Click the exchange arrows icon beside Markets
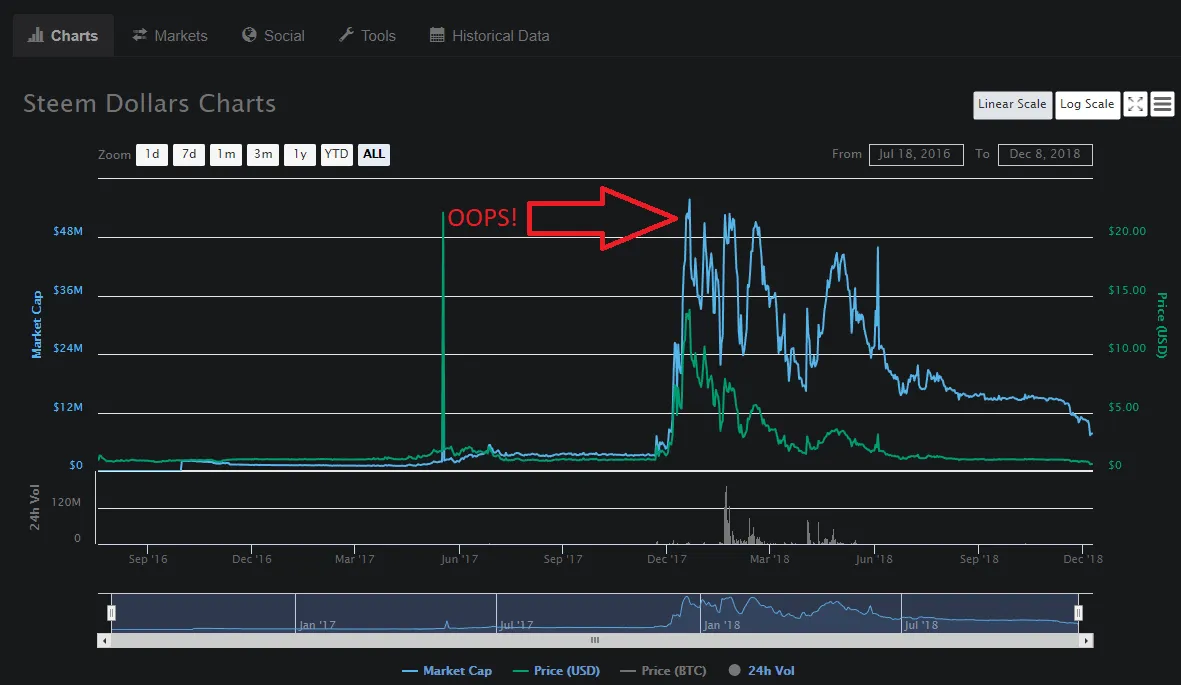 (139, 35)
